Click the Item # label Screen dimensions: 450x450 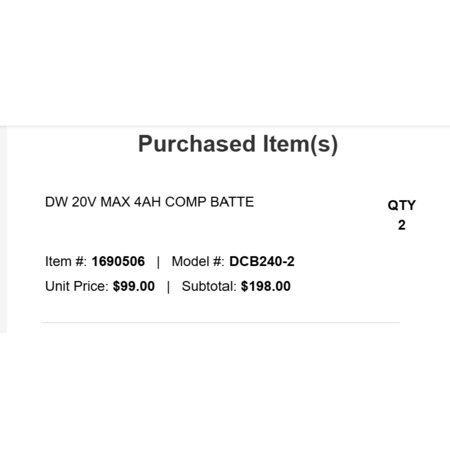point(66,261)
